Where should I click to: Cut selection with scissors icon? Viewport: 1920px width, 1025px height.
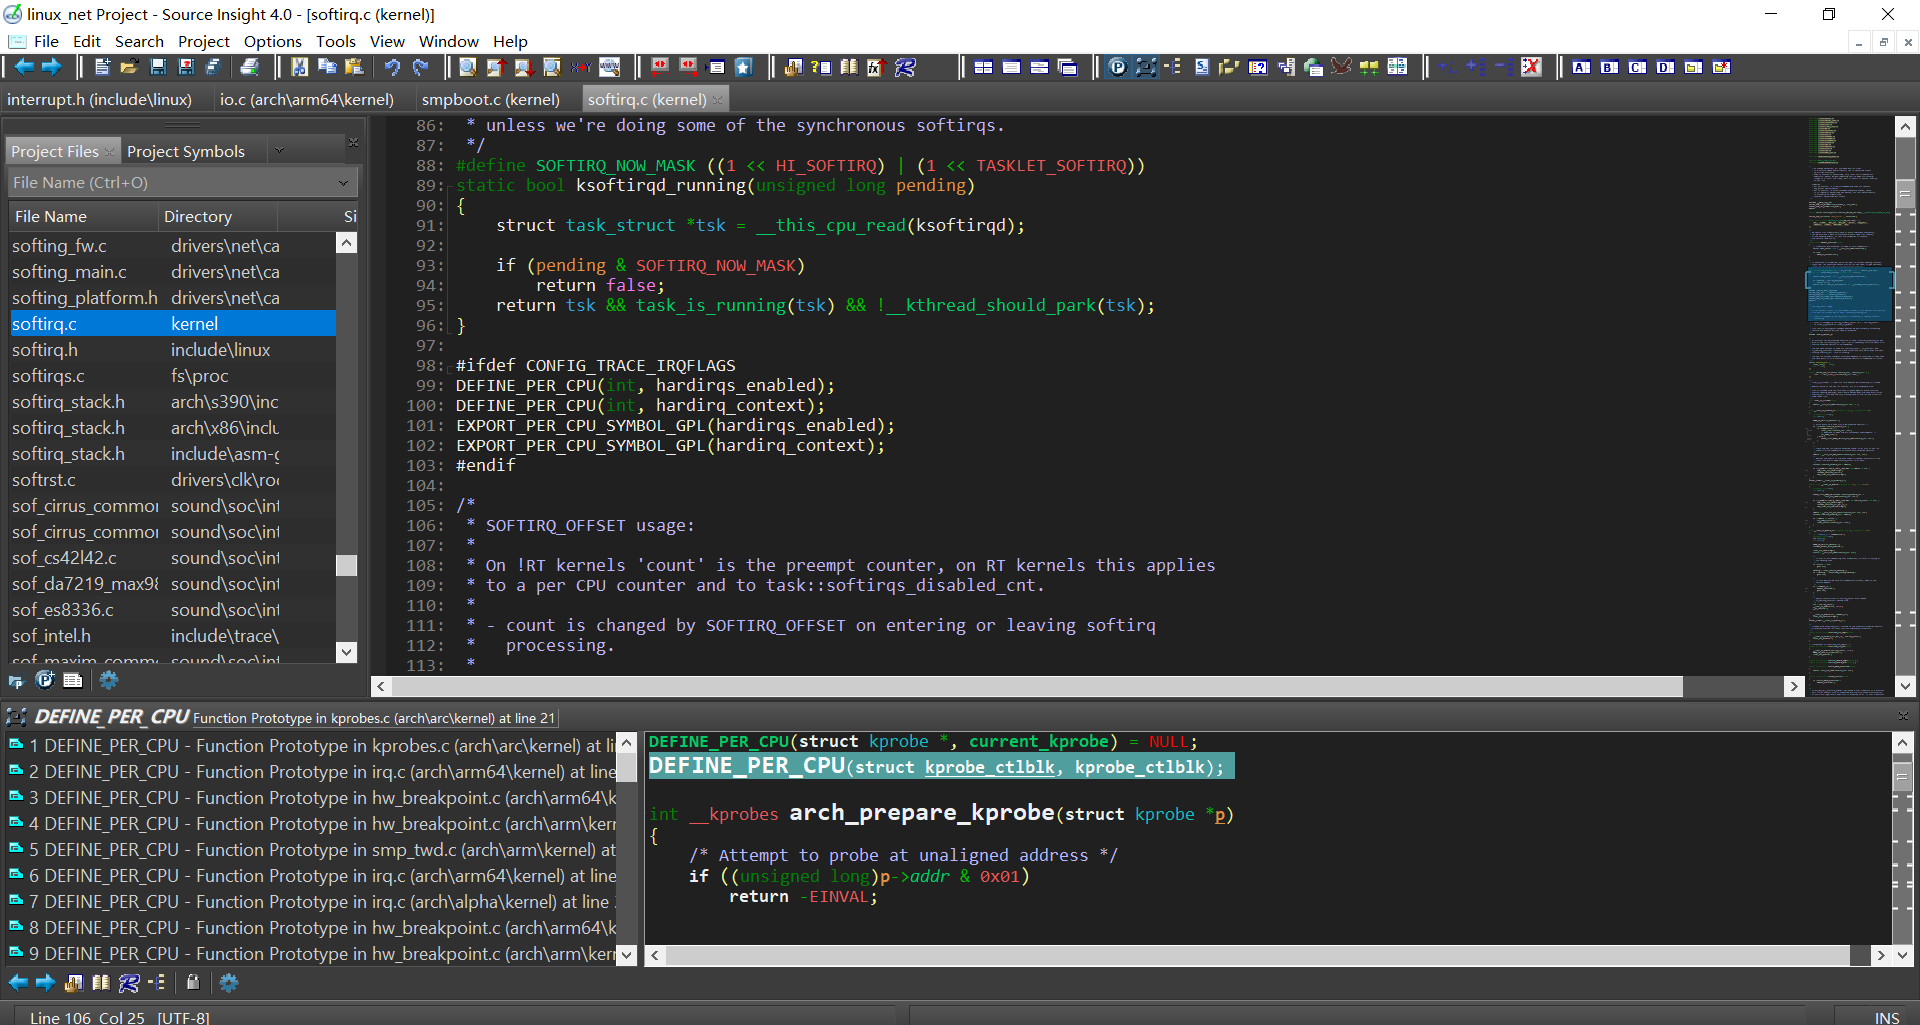[299, 67]
